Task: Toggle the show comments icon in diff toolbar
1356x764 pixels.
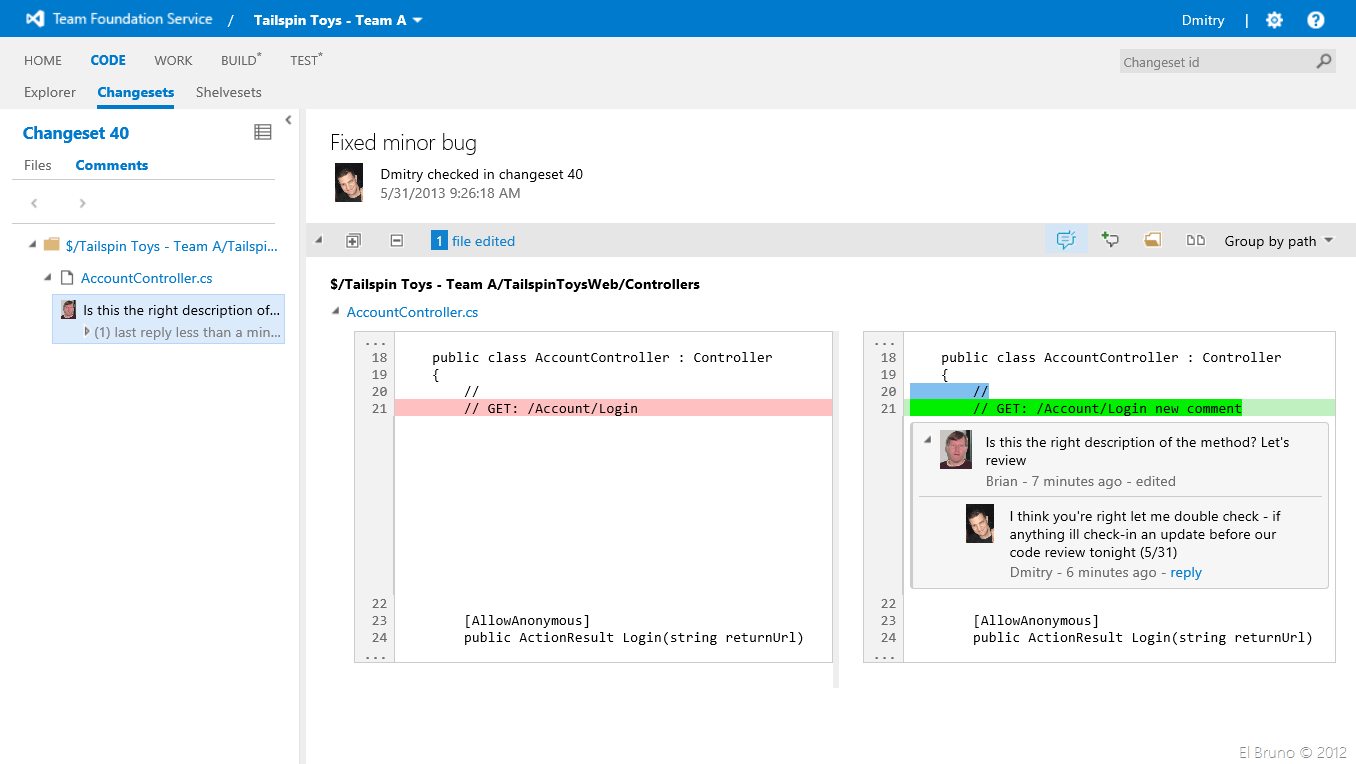Action: pyautogui.click(x=1066, y=240)
